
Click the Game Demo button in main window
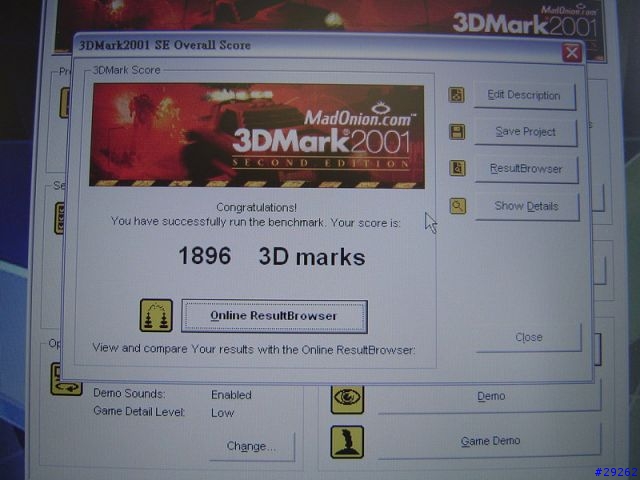pyautogui.click(x=490, y=441)
